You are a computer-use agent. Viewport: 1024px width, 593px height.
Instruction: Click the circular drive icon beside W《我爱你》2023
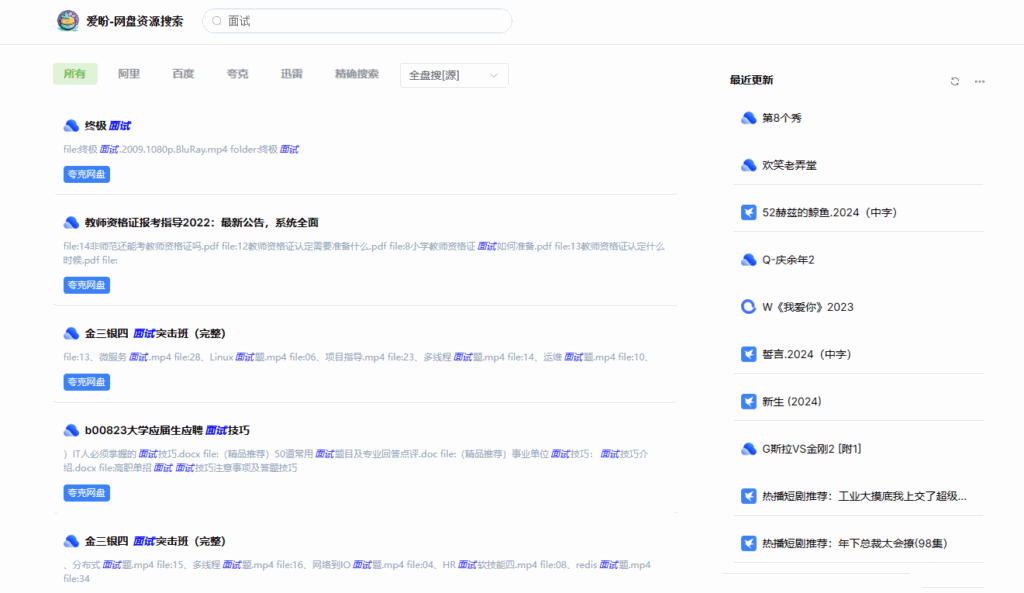(748, 306)
